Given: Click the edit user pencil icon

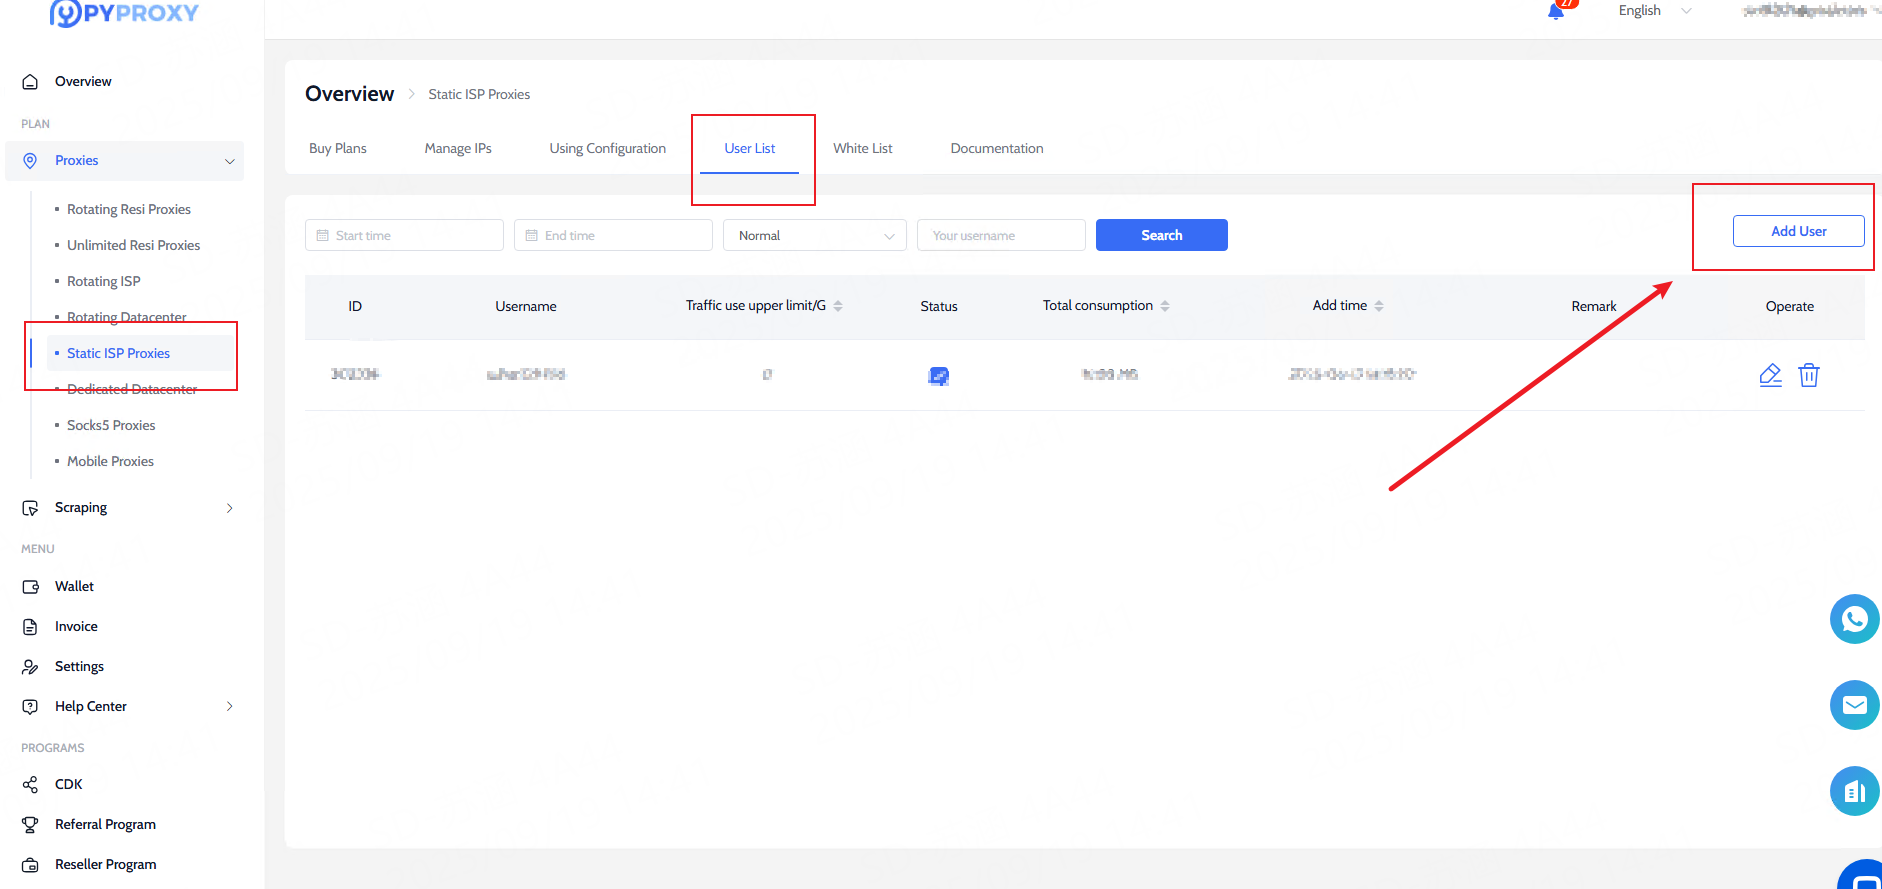Looking at the screenshot, I should [x=1770, y=375].
